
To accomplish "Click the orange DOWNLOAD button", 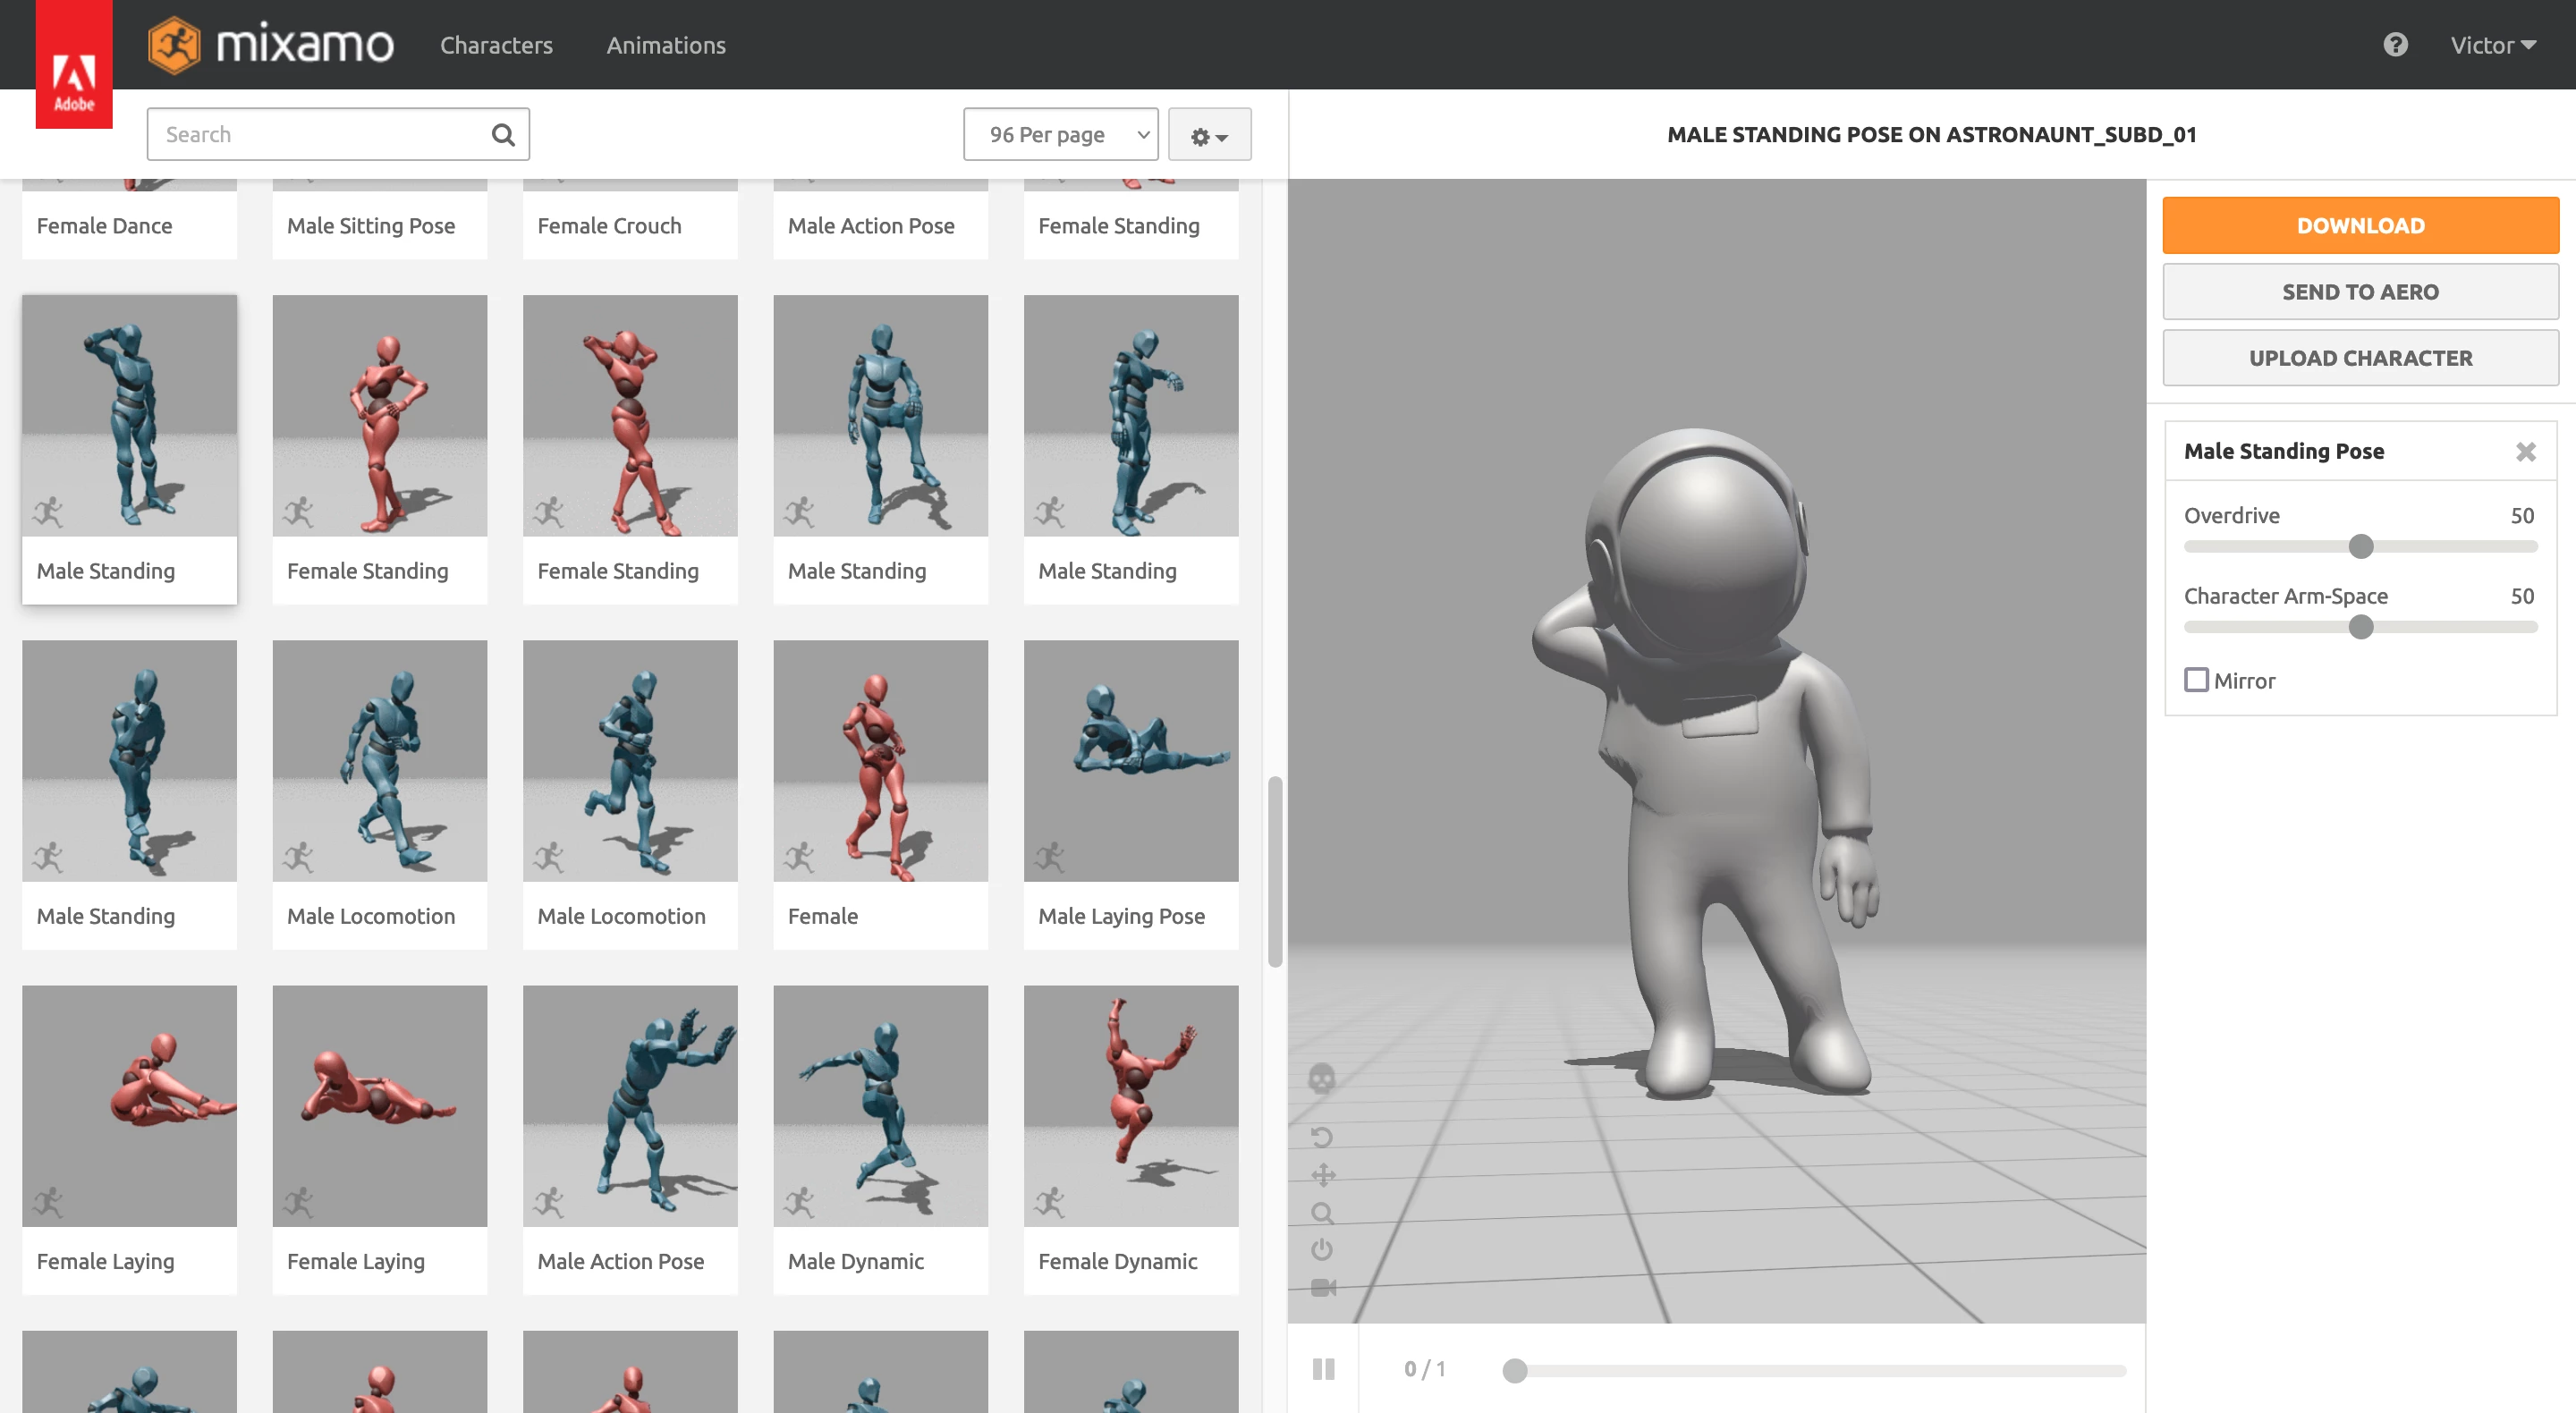I will [x=2360, y=226].
